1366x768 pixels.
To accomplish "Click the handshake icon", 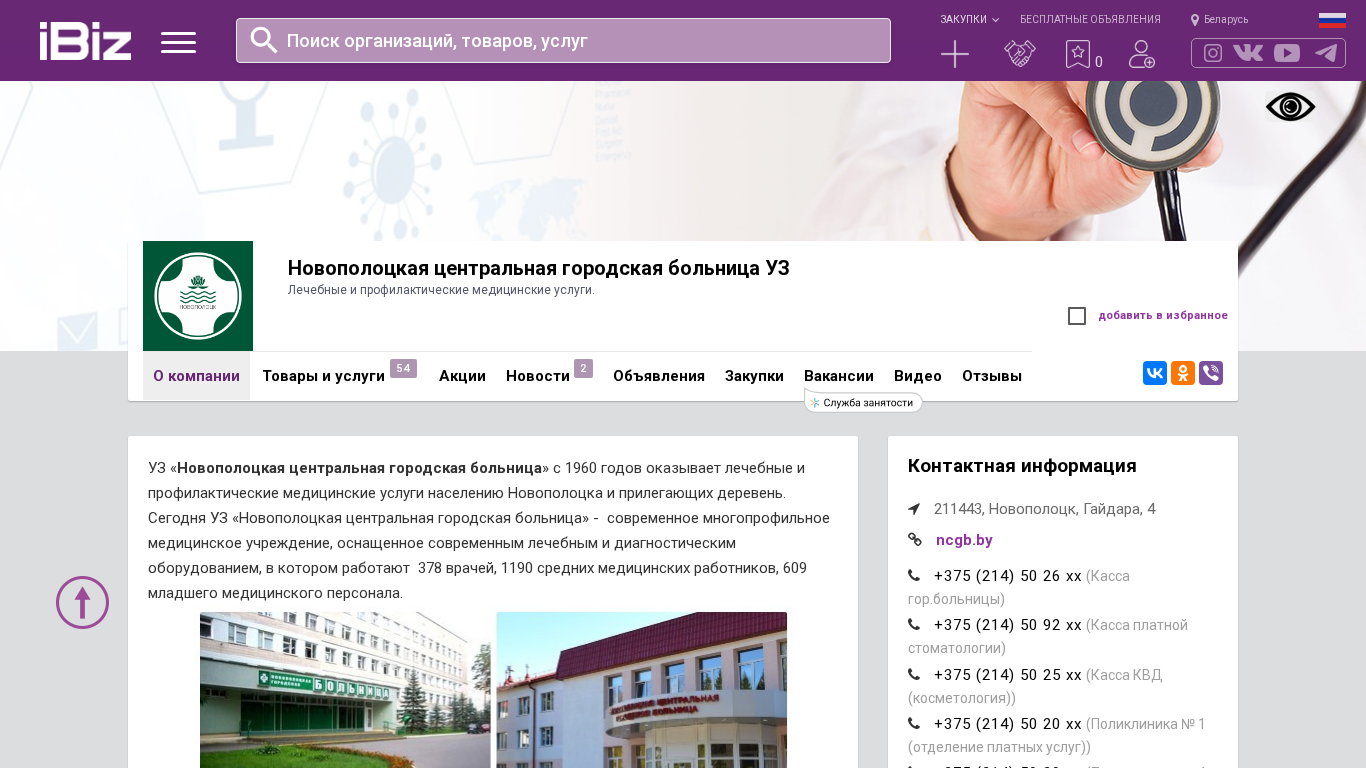I will [1020, 54].
